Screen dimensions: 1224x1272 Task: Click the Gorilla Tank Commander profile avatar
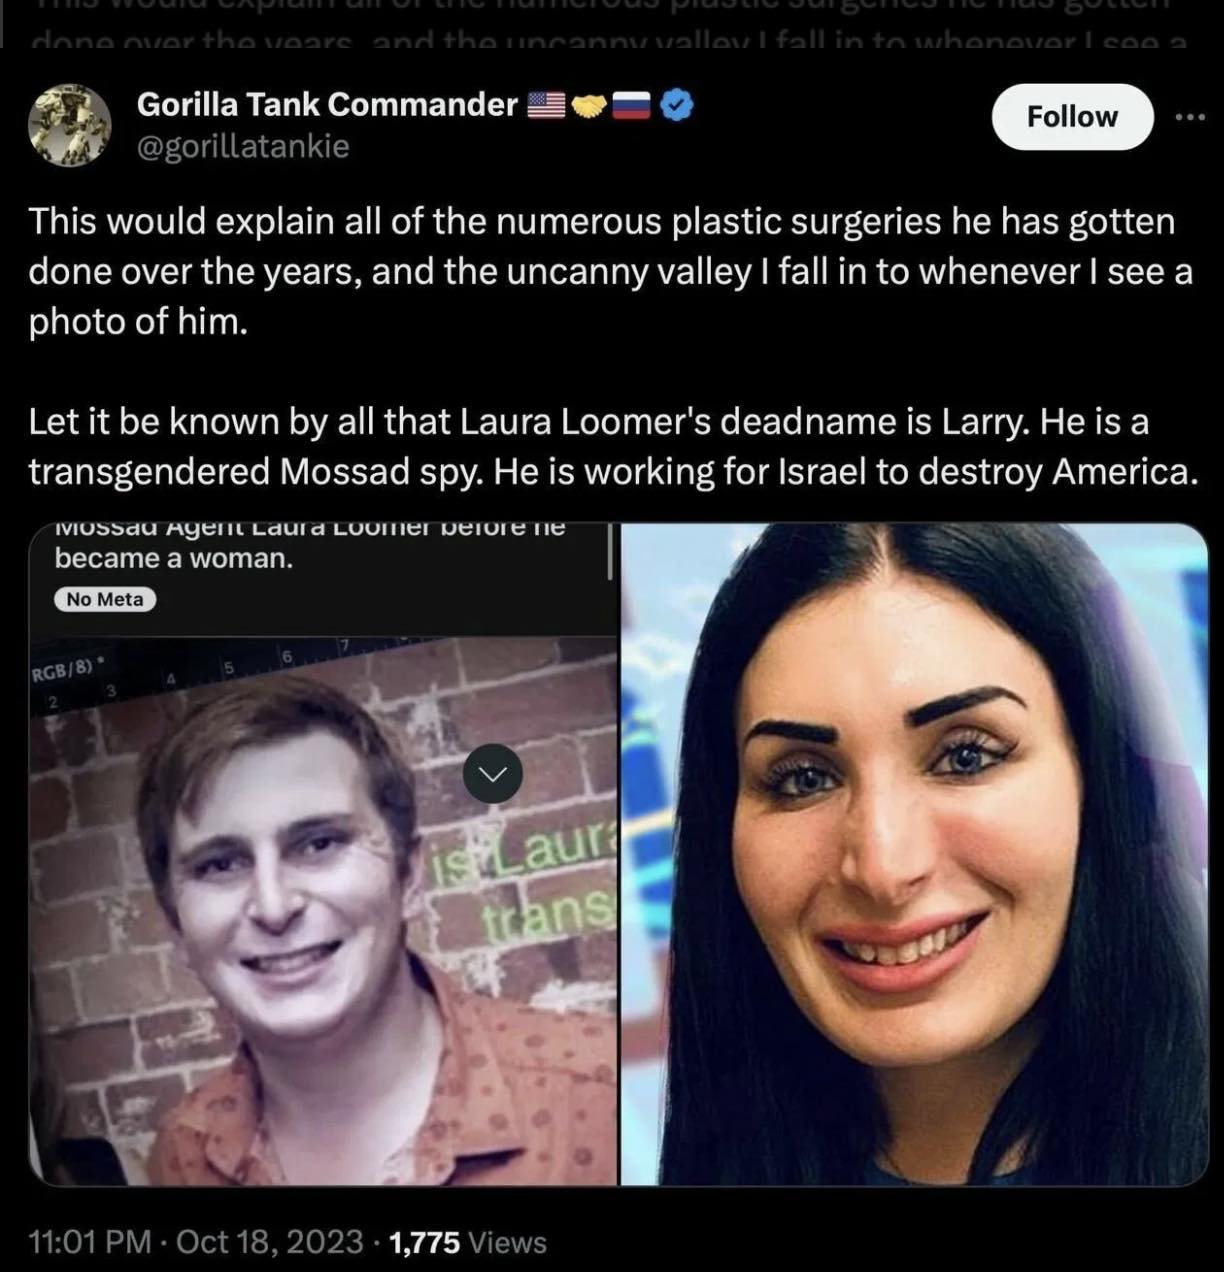click(69, 124)
